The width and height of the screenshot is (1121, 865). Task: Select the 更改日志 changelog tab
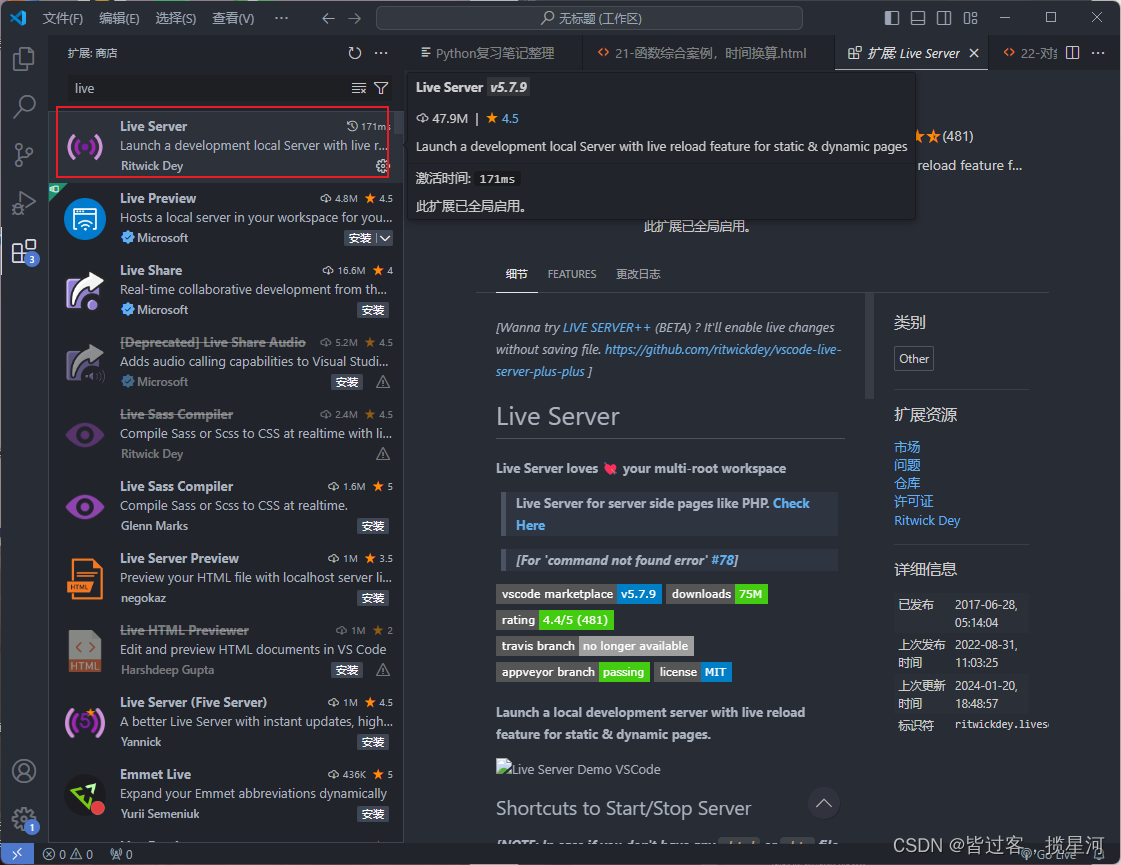(x=638, y=275)
